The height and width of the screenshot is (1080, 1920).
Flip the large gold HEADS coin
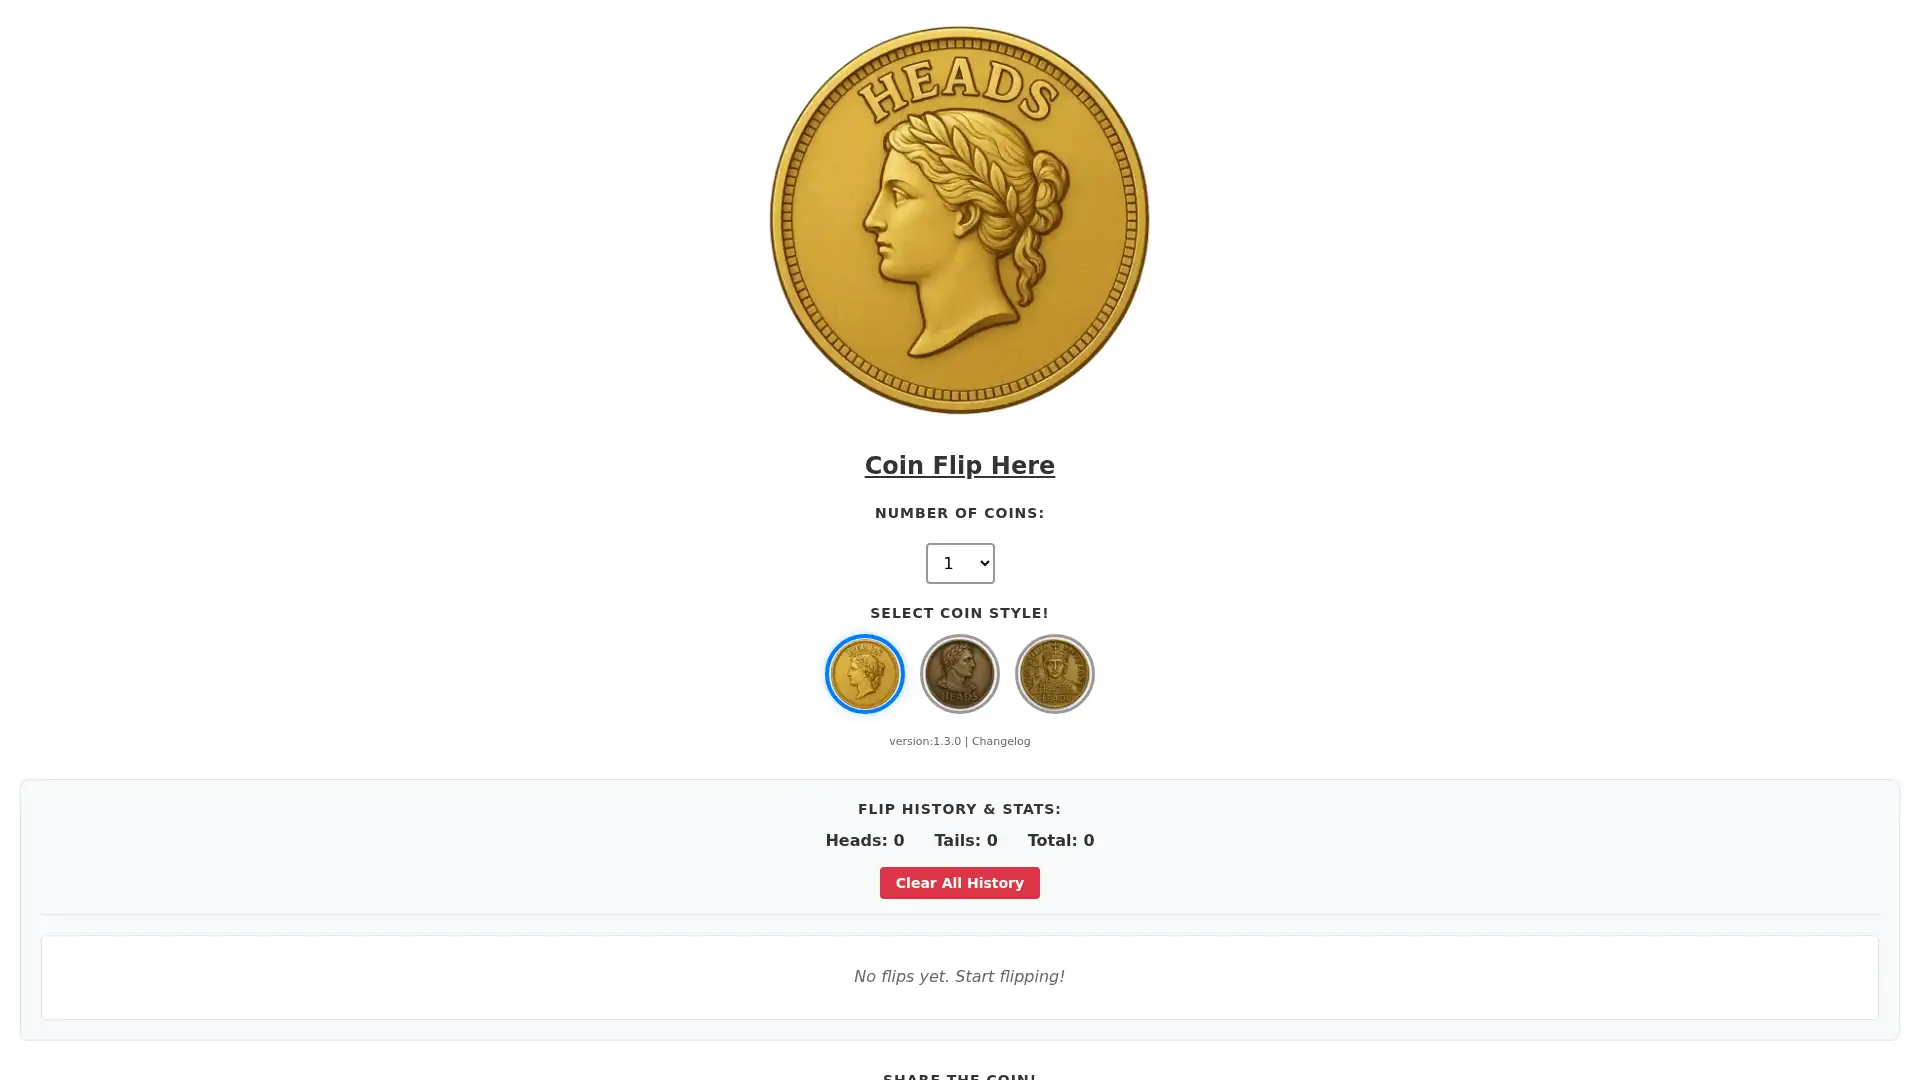point(958,220)
